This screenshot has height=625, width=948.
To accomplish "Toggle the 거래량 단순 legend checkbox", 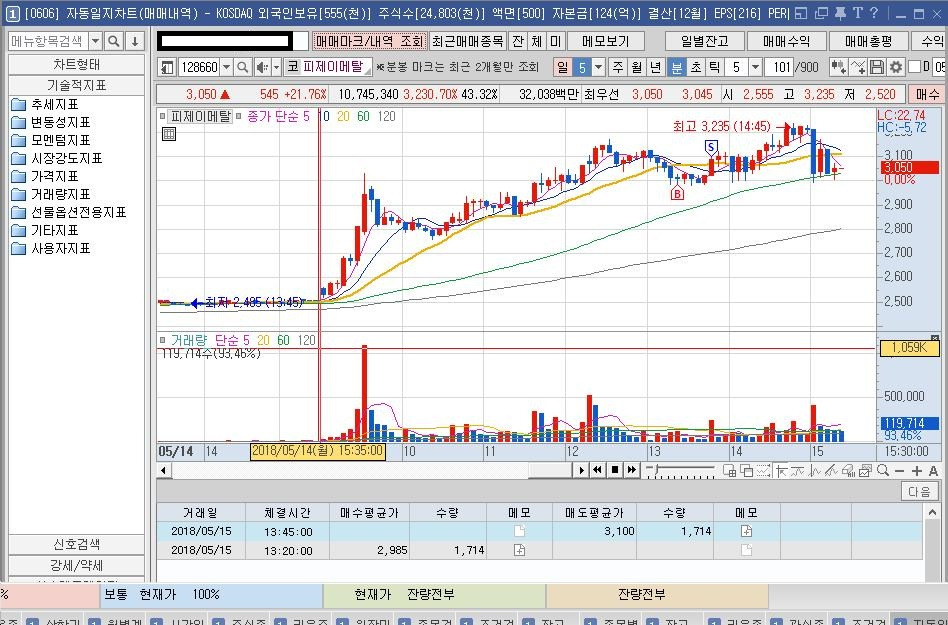I will point(163,340).
